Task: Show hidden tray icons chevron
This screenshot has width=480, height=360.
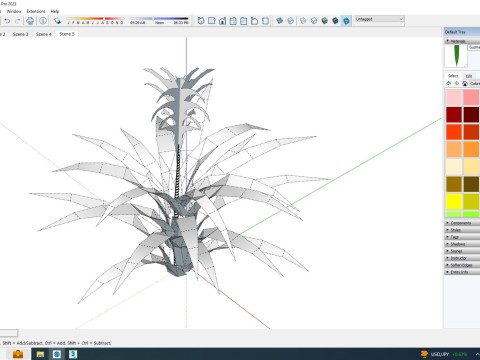Action: point(477,354)
